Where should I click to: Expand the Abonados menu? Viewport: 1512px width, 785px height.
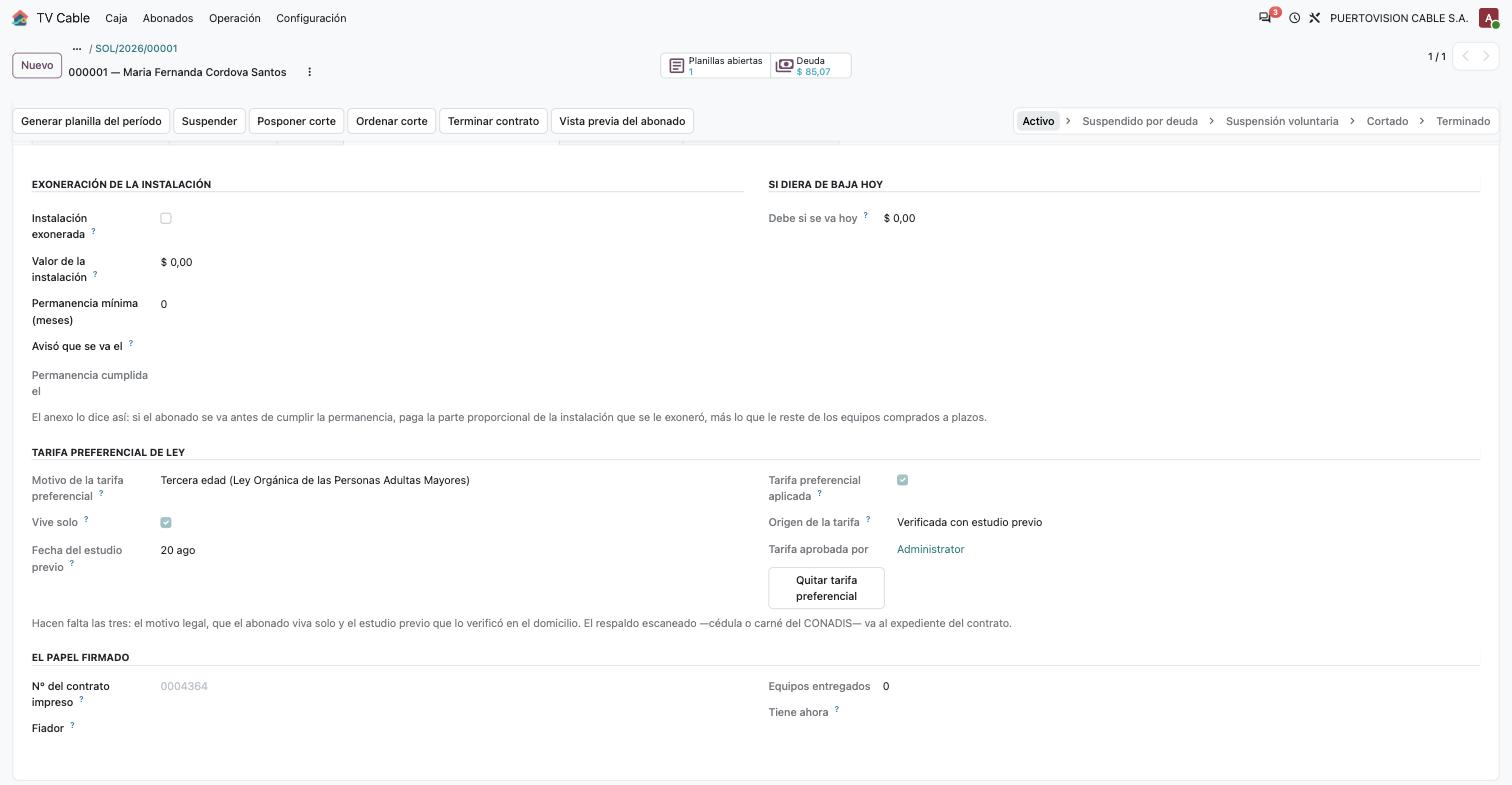click(x=168, y=18)
